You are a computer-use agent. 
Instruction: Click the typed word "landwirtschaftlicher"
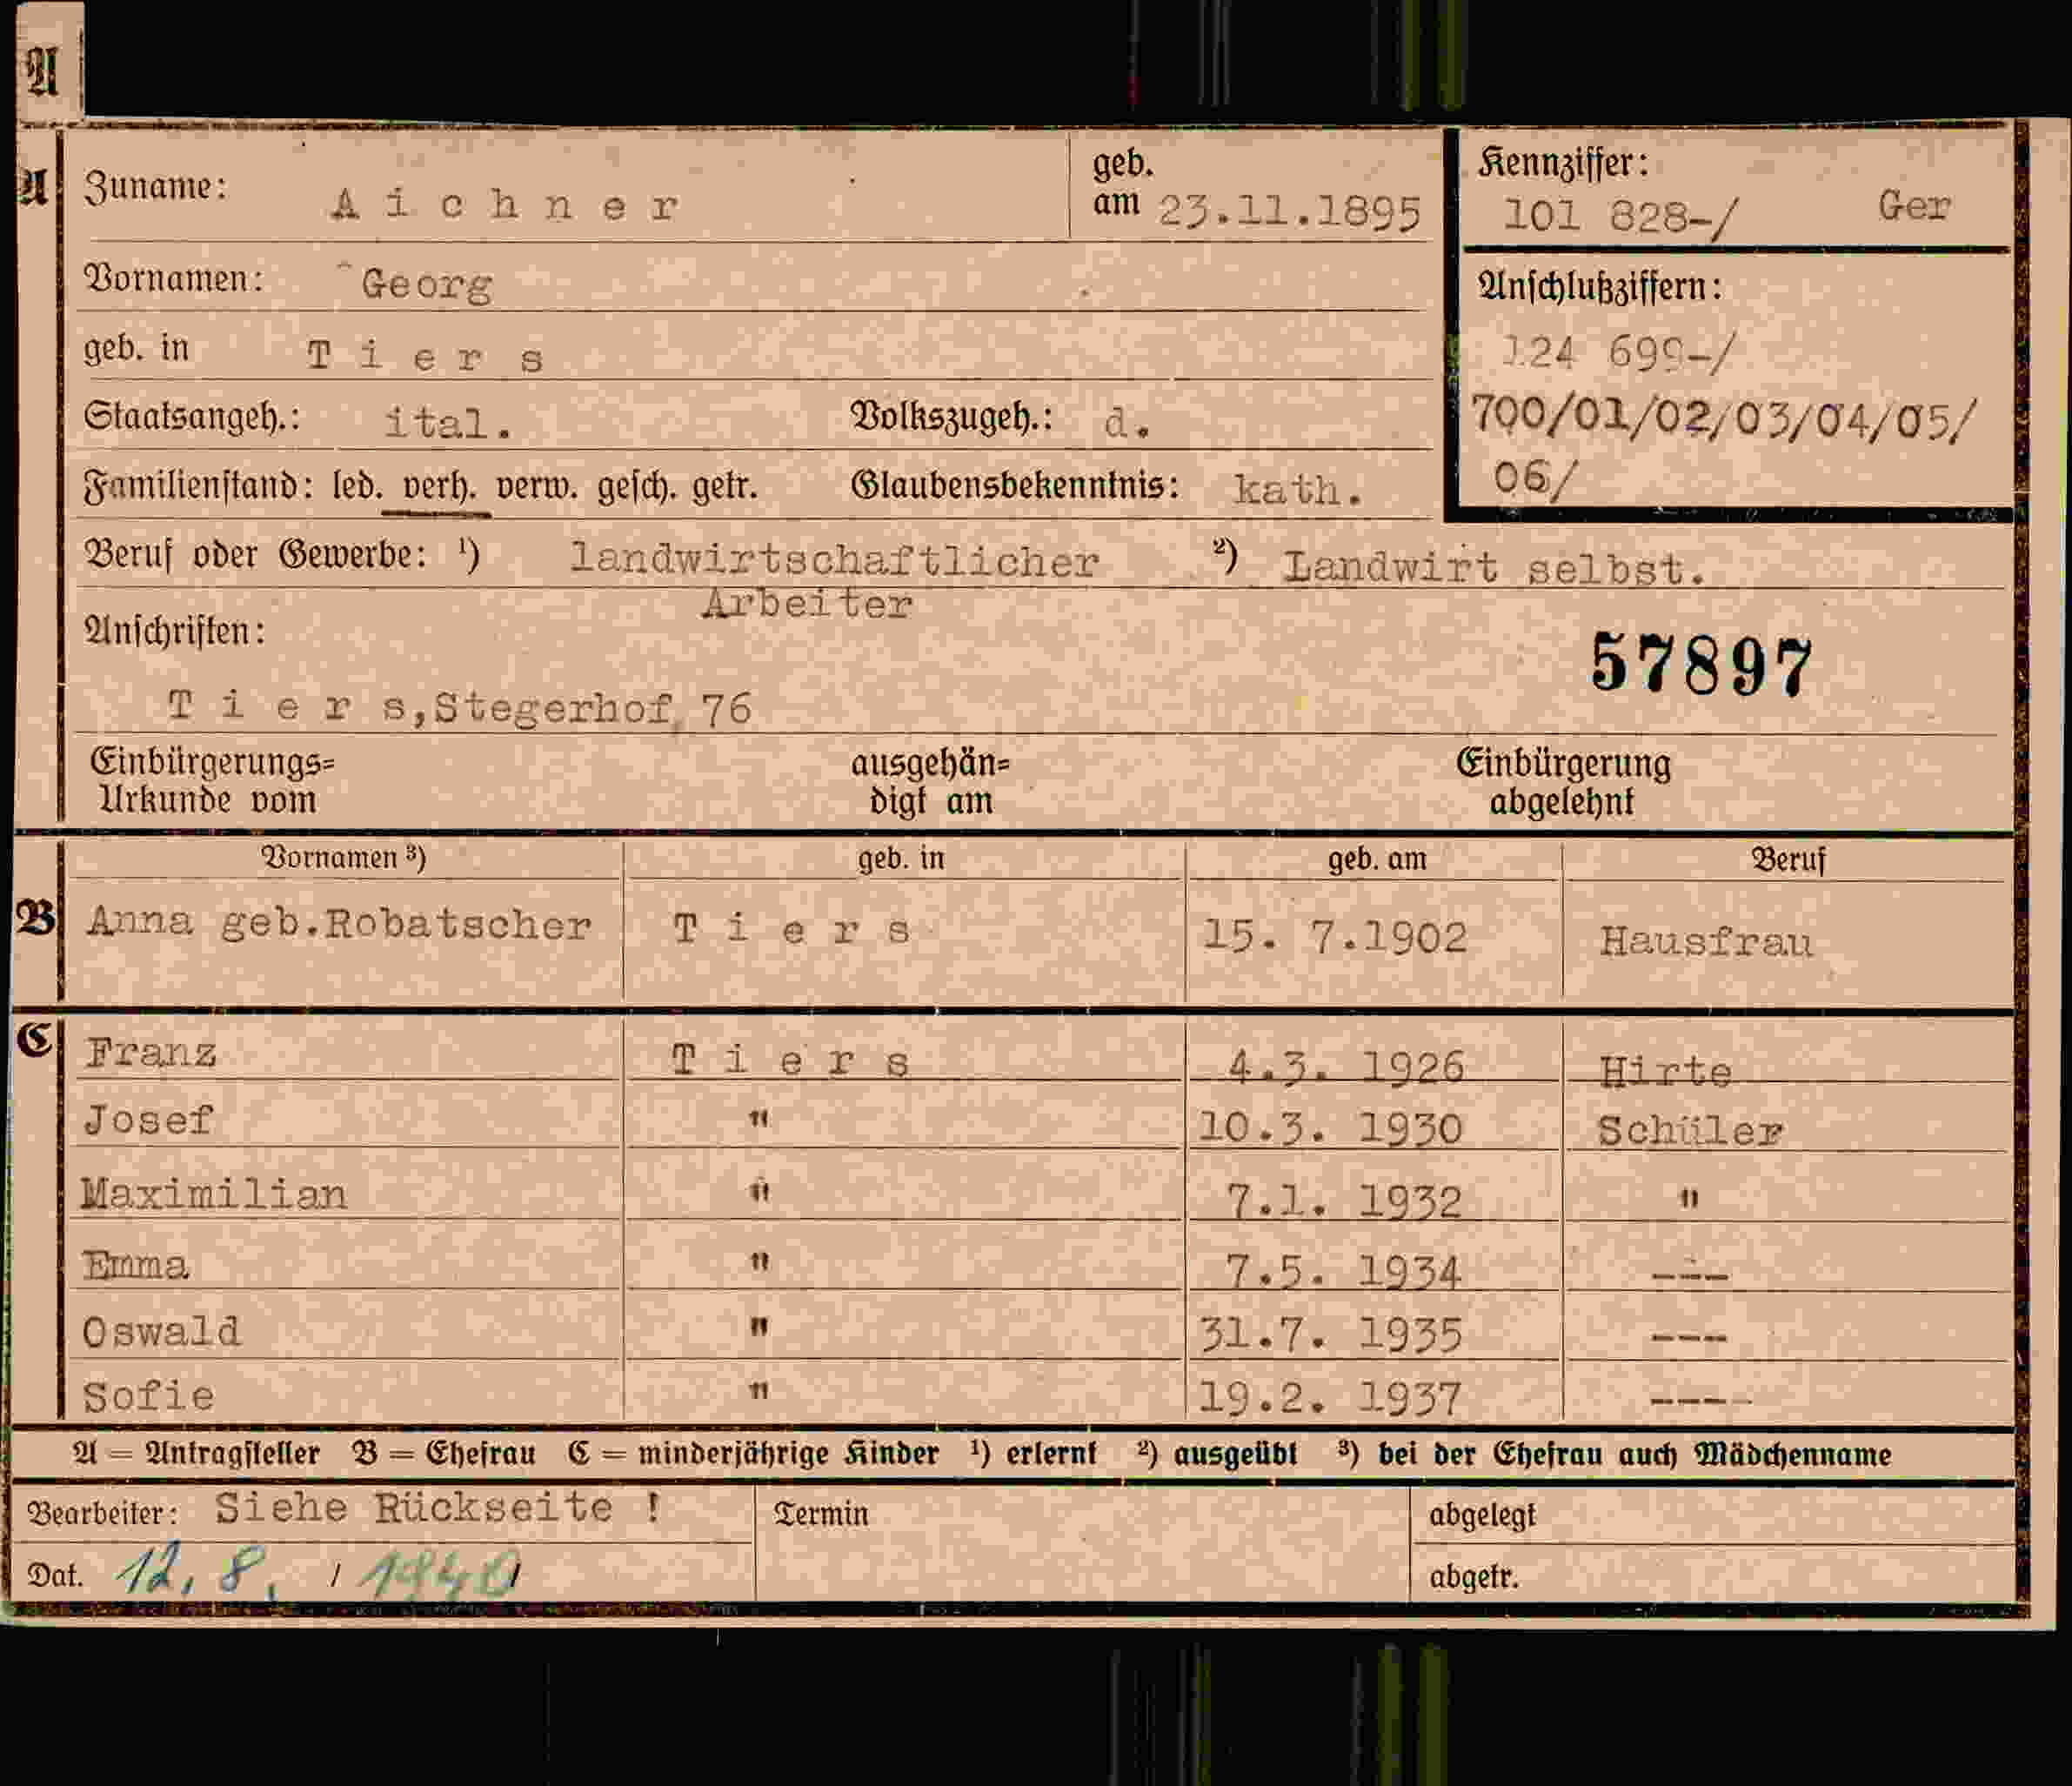click(834, 561)
